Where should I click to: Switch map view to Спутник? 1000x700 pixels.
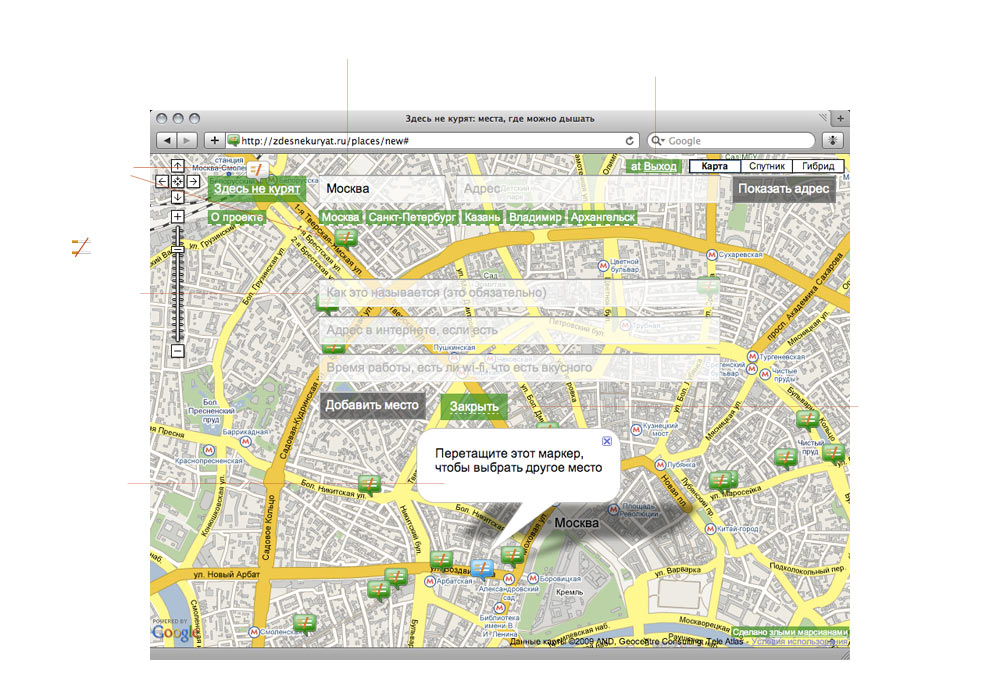(x=766, y=166)
